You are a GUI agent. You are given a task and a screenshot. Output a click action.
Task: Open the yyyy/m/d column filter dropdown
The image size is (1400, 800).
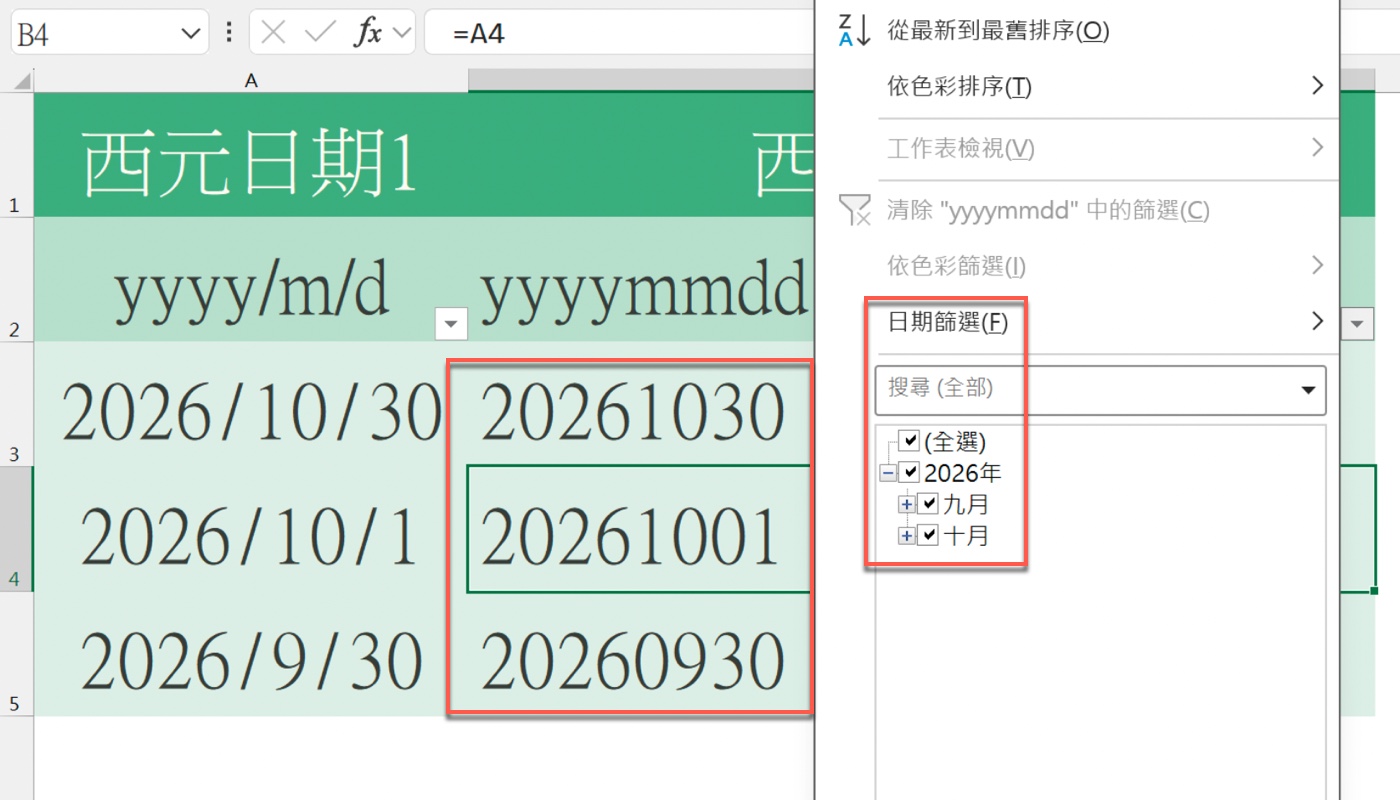tap(451, 323)
